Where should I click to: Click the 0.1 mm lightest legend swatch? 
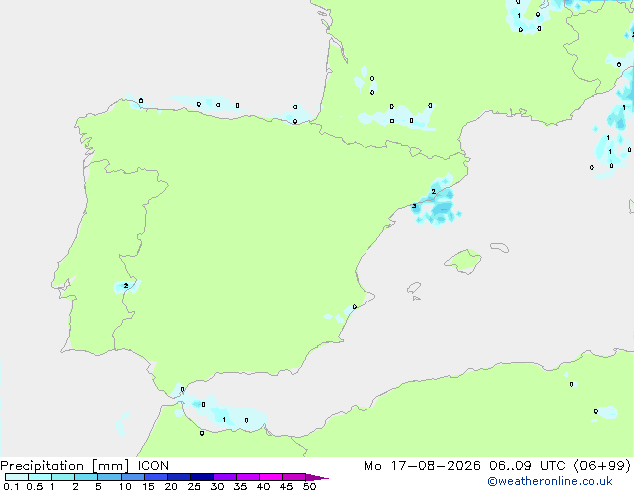pos(17,477)
